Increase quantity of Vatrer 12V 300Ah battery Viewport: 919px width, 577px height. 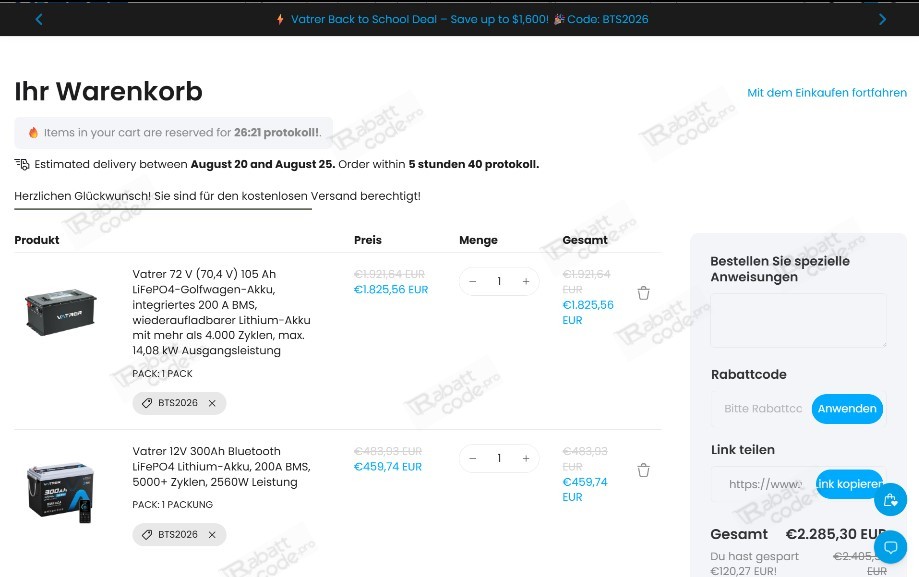click(x=526, y=459)
